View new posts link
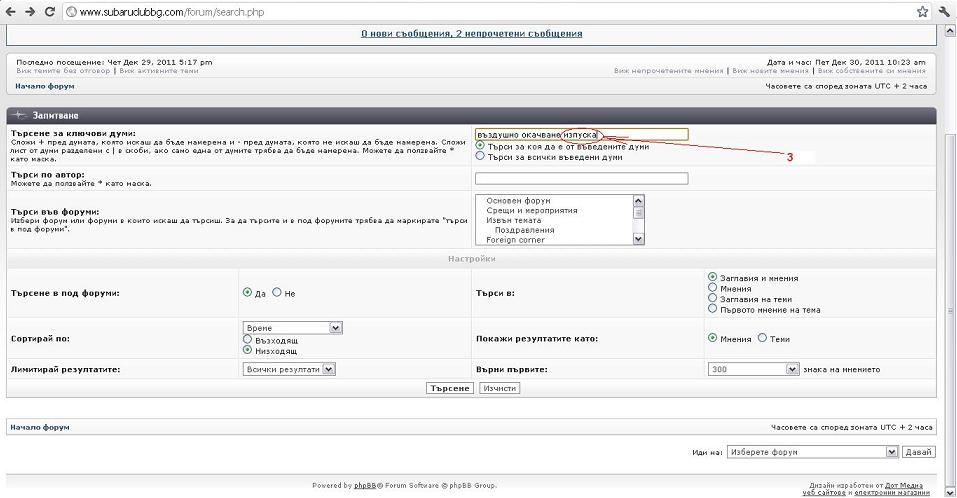The image size is (957, 498). coord(770,71)
